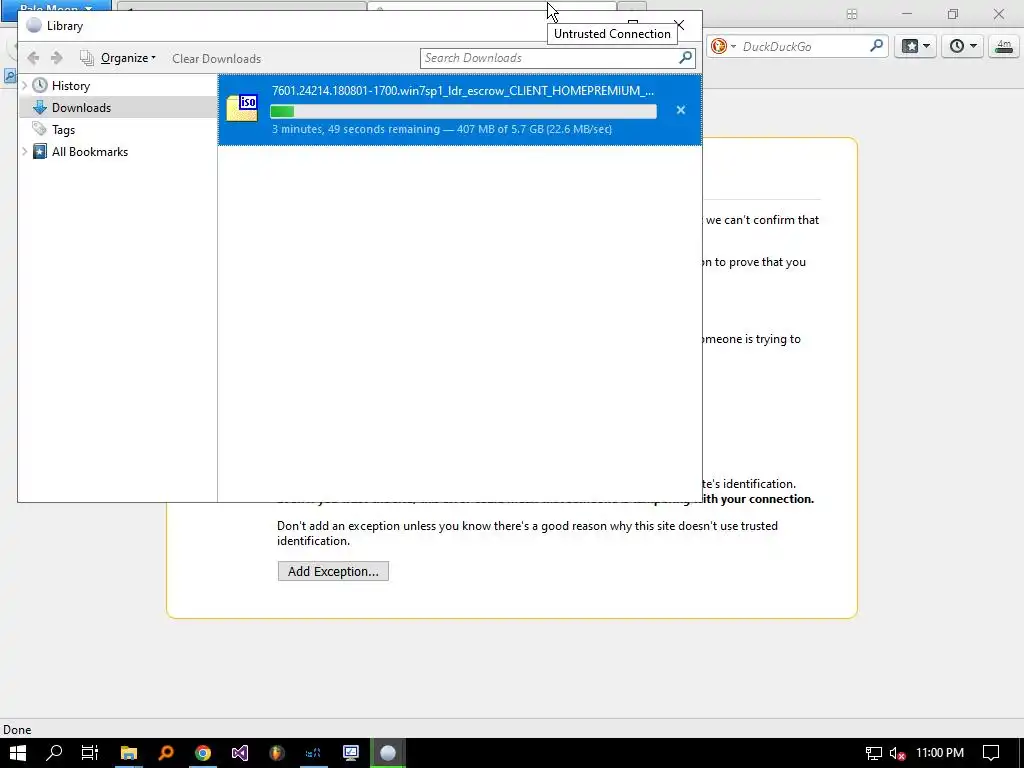Expand the All Bookmarks tree node
Image resolution: width=1024 pixels, height=768 pixels.
(25, 152)
